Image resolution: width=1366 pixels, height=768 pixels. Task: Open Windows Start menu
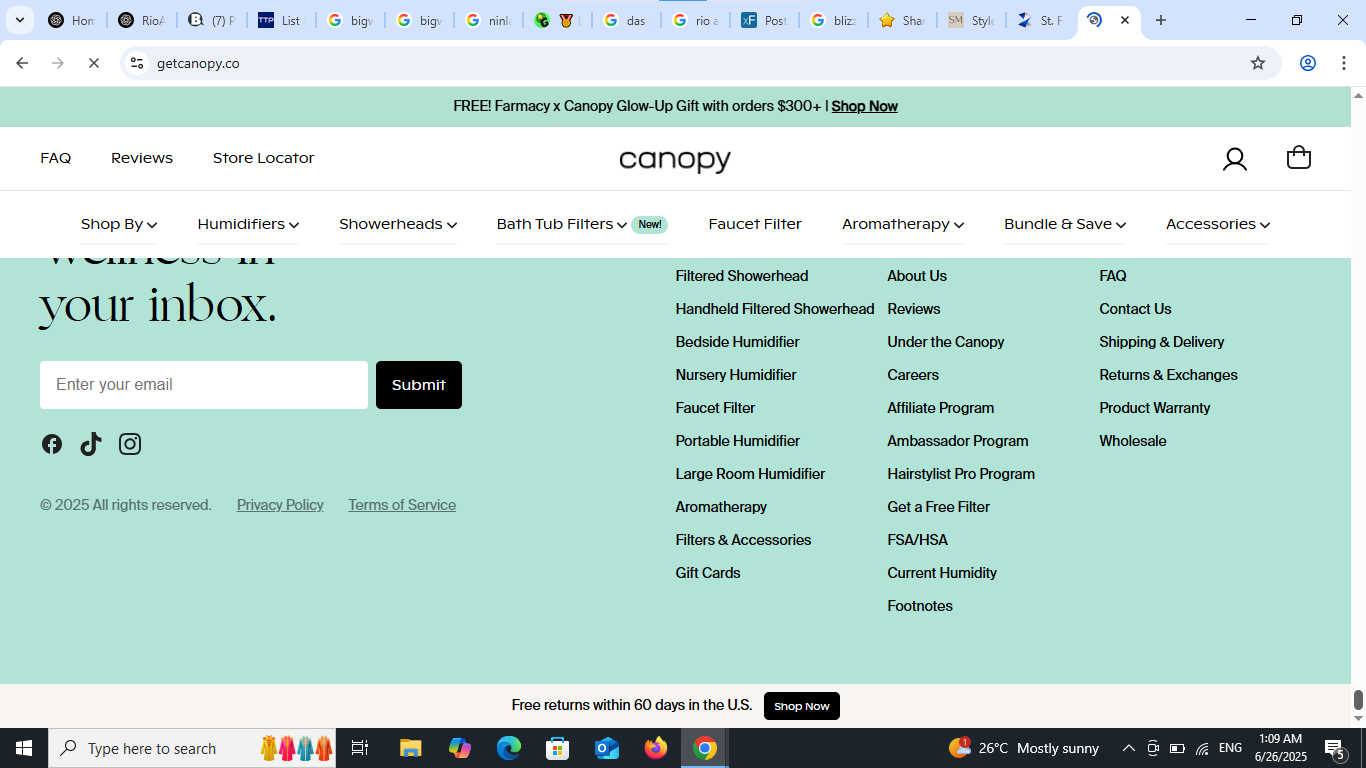(24, 748)
